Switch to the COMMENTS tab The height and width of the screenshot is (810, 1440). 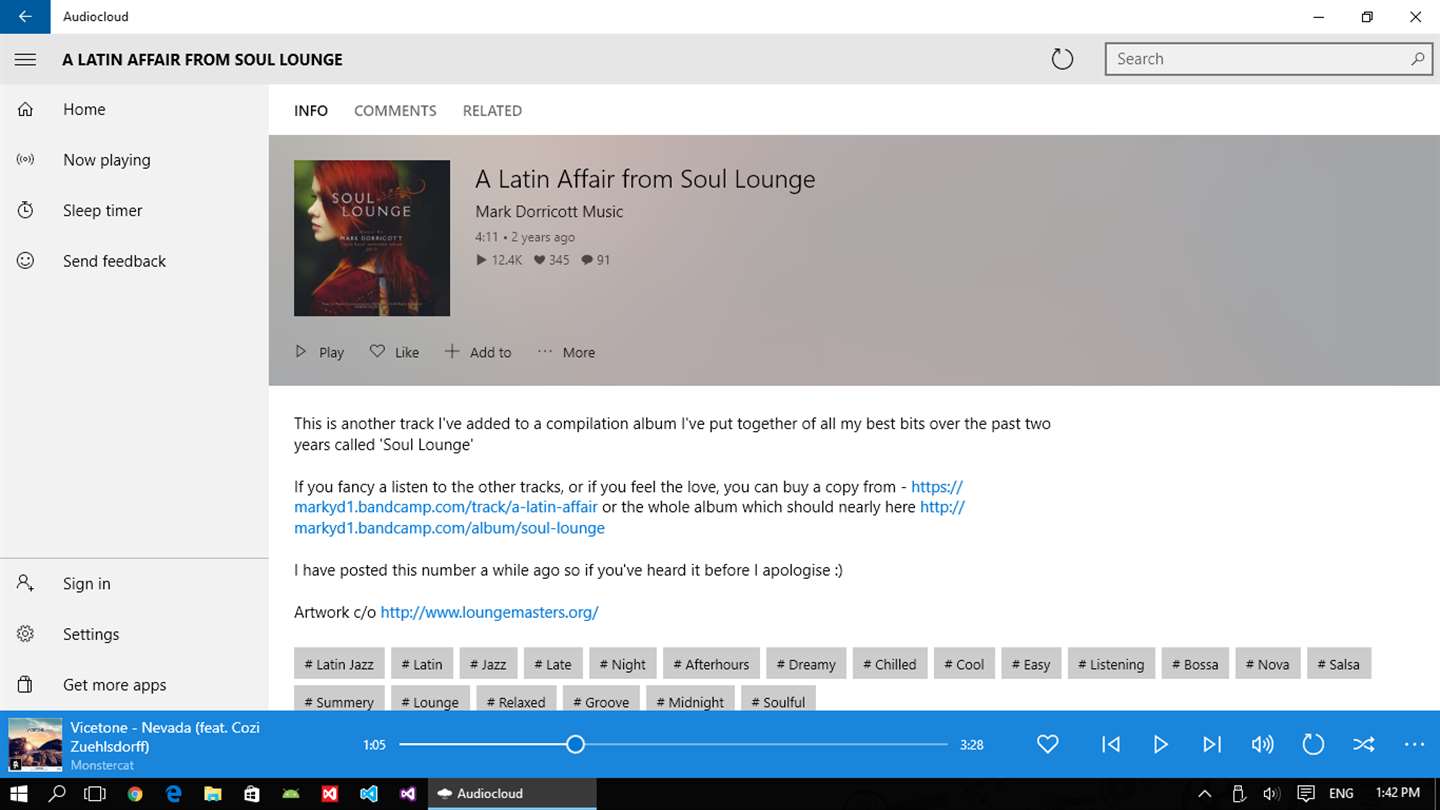coord(395,111)
